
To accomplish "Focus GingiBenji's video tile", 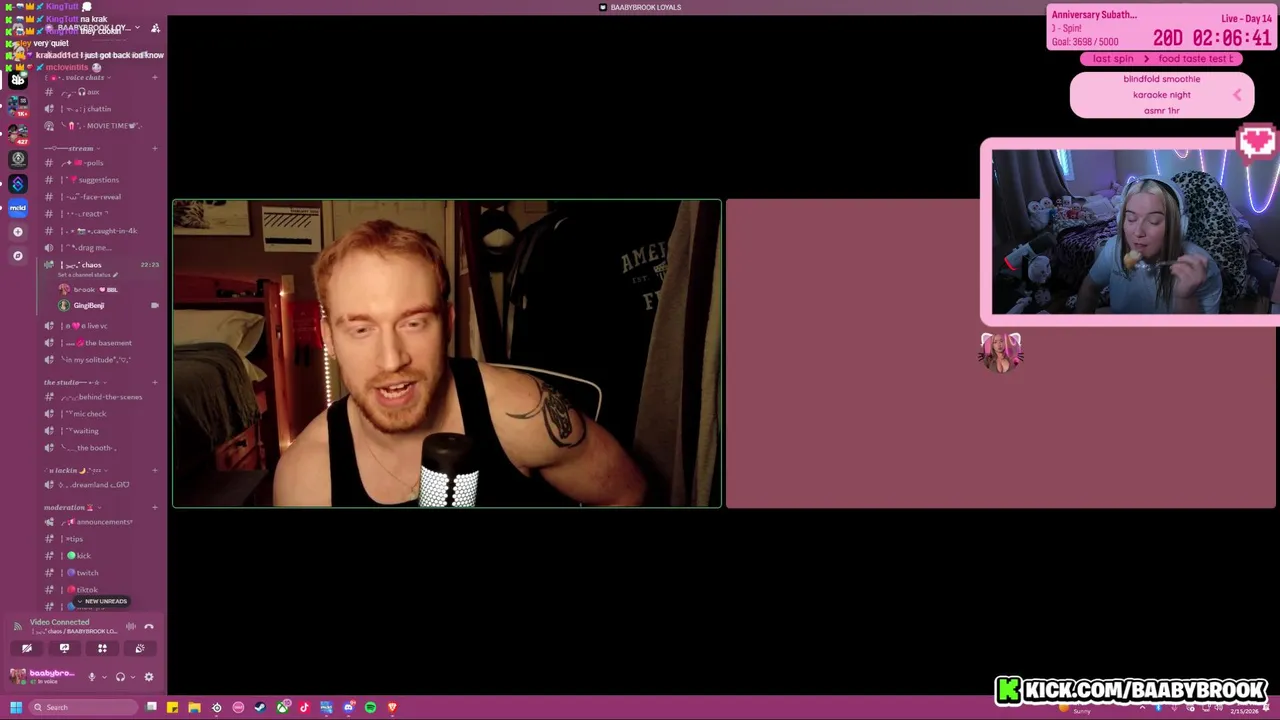I will click(x=447, y=354).
